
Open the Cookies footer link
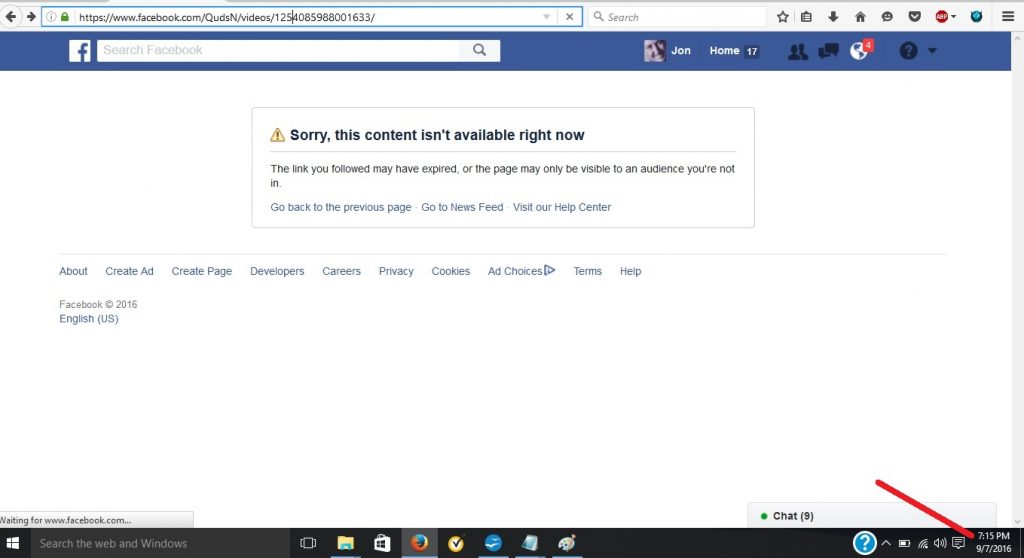(x=451, y=271)
